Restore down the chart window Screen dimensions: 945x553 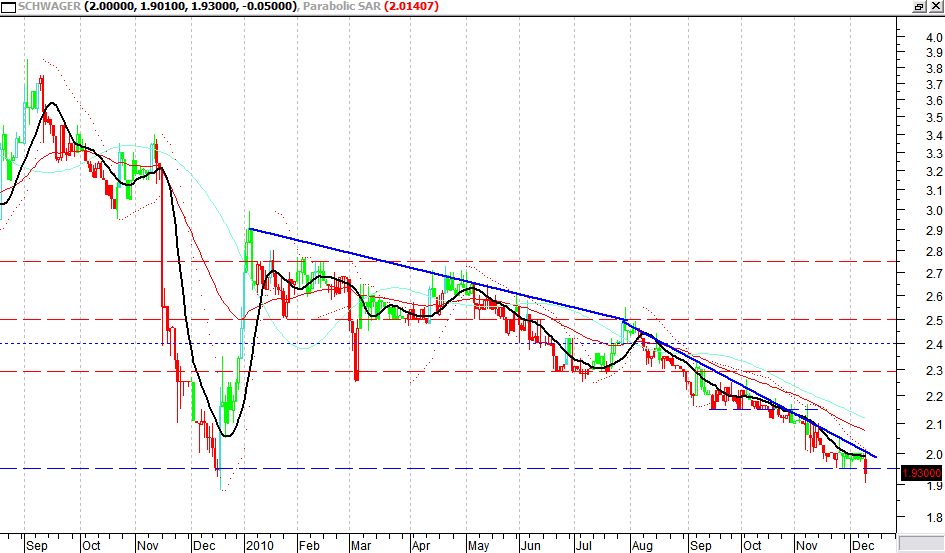click(x=919, y=6)
